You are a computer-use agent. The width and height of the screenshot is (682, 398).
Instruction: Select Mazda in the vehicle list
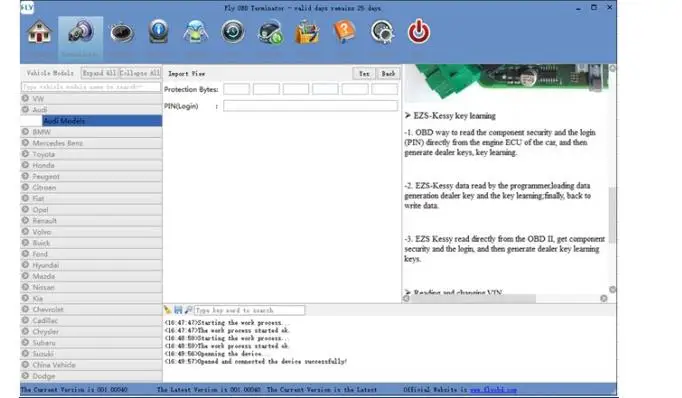91,276
